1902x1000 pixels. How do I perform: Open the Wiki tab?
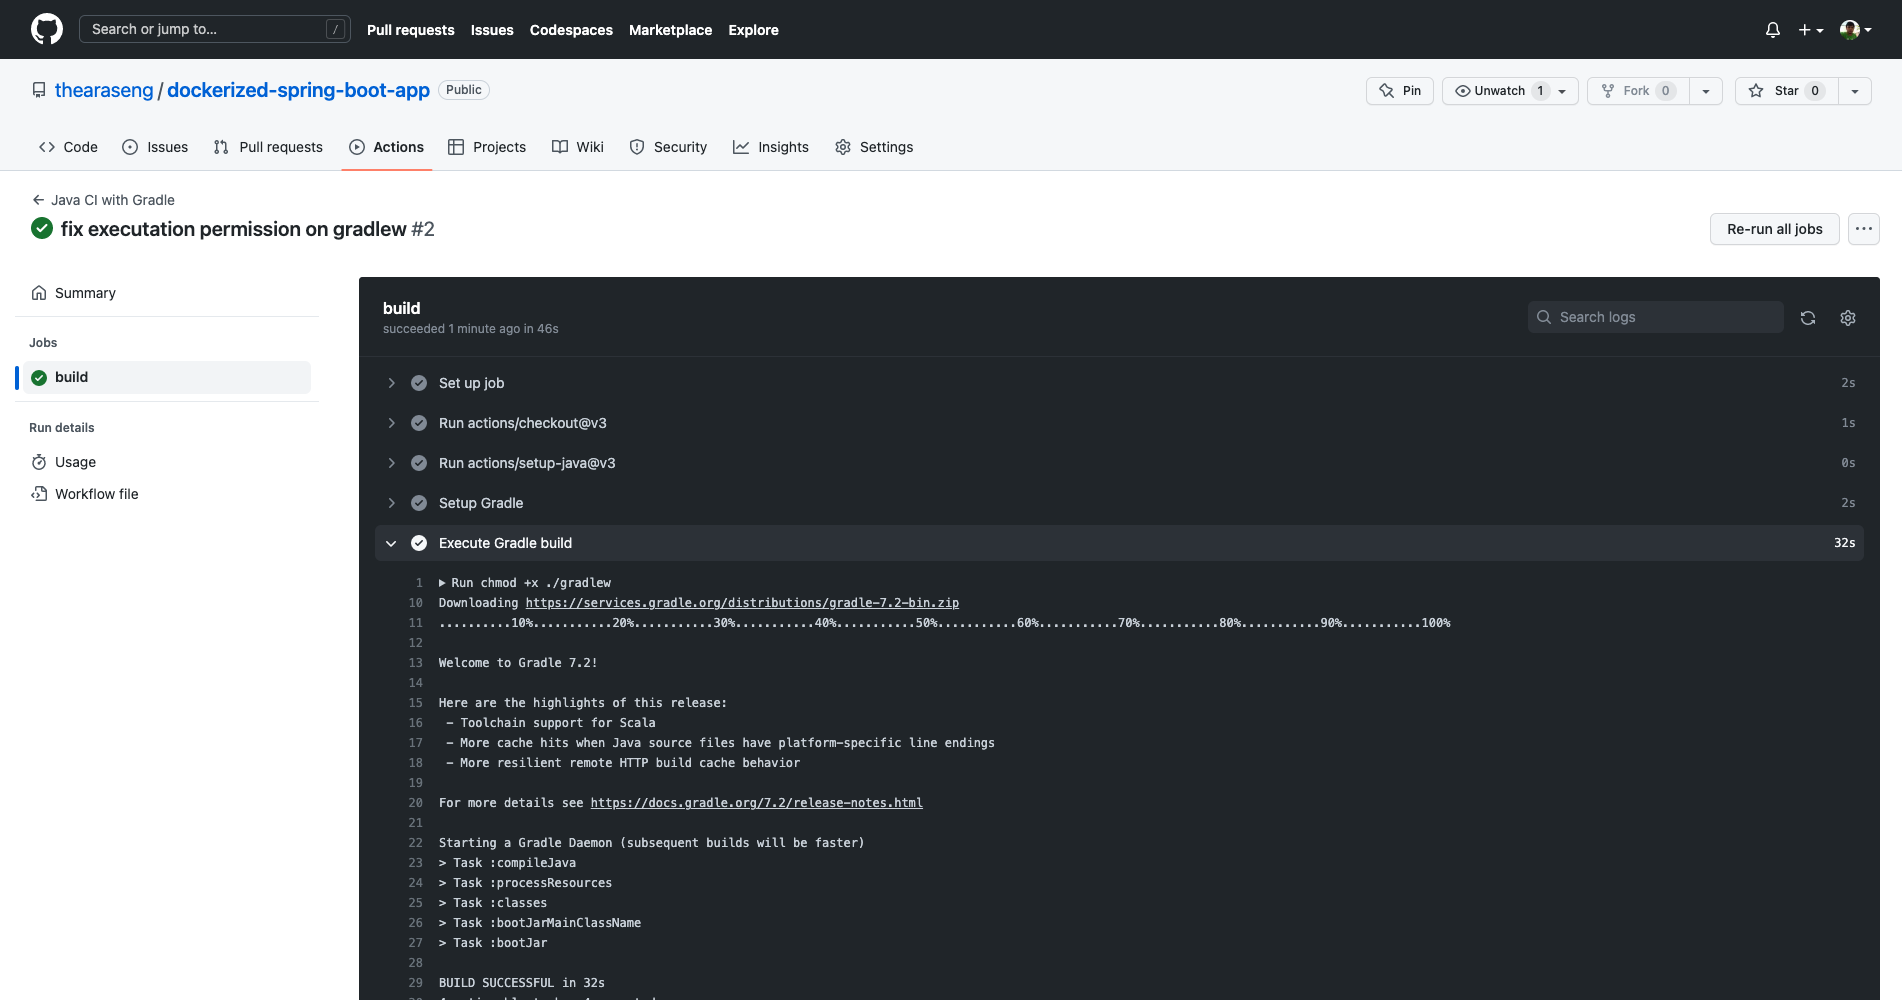(578, 147)
